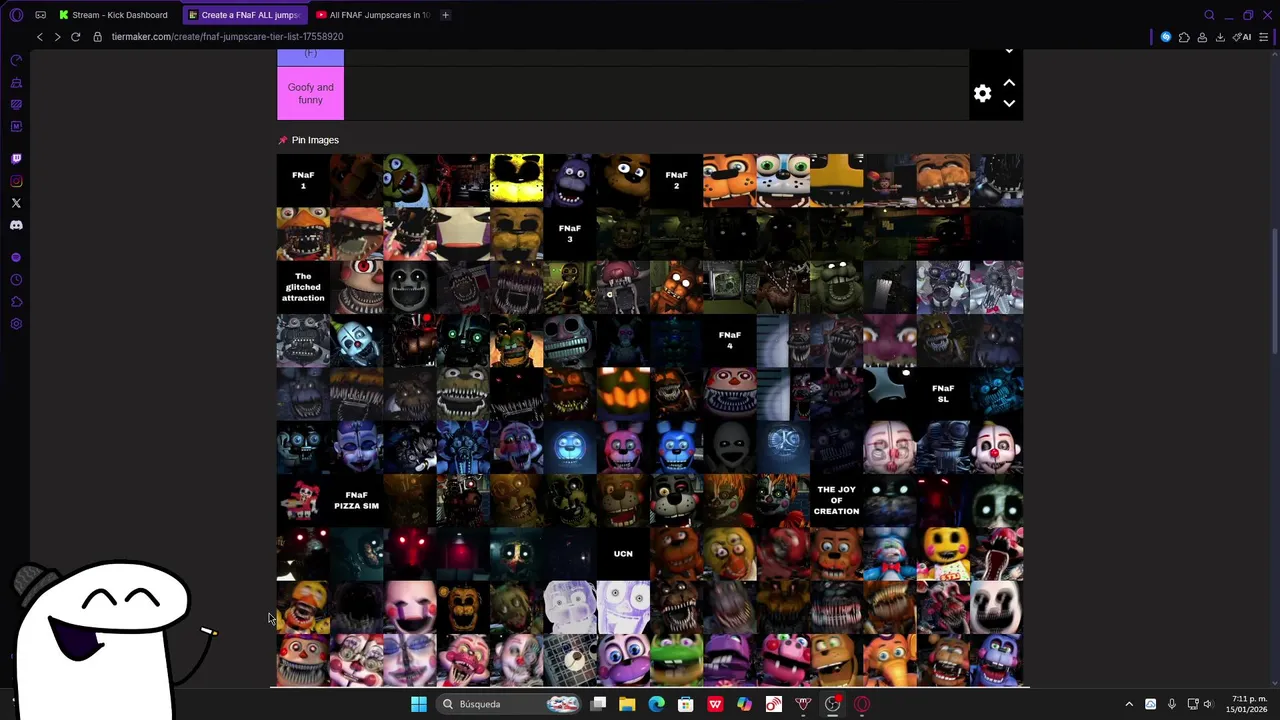Switch to Create a FNaF ALL jumpscares tab
Viewport: 1280px width, 720px height.
pyautogui.click(x=245, y=15)
